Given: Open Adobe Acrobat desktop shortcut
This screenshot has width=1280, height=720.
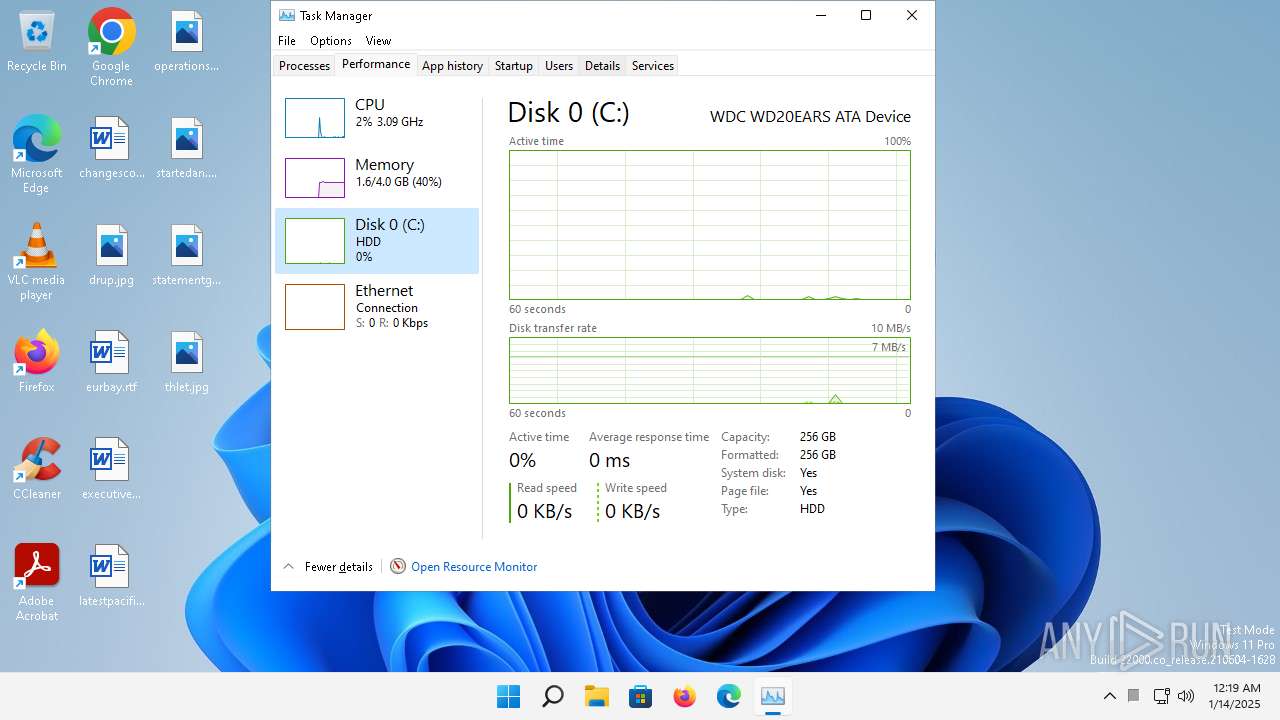Looking at the screenshot, I should click(x=37, y=583).
